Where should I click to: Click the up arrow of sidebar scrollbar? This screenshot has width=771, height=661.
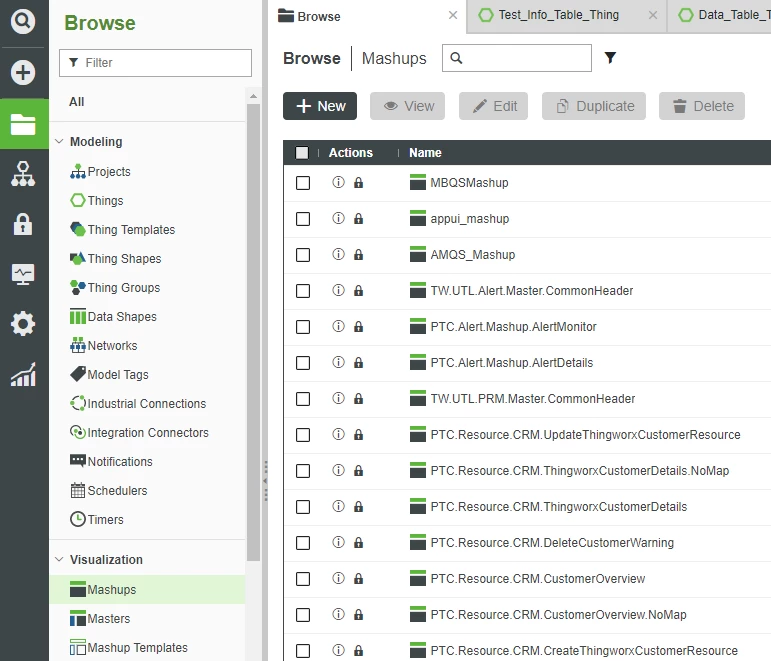[x=254, y=96]
